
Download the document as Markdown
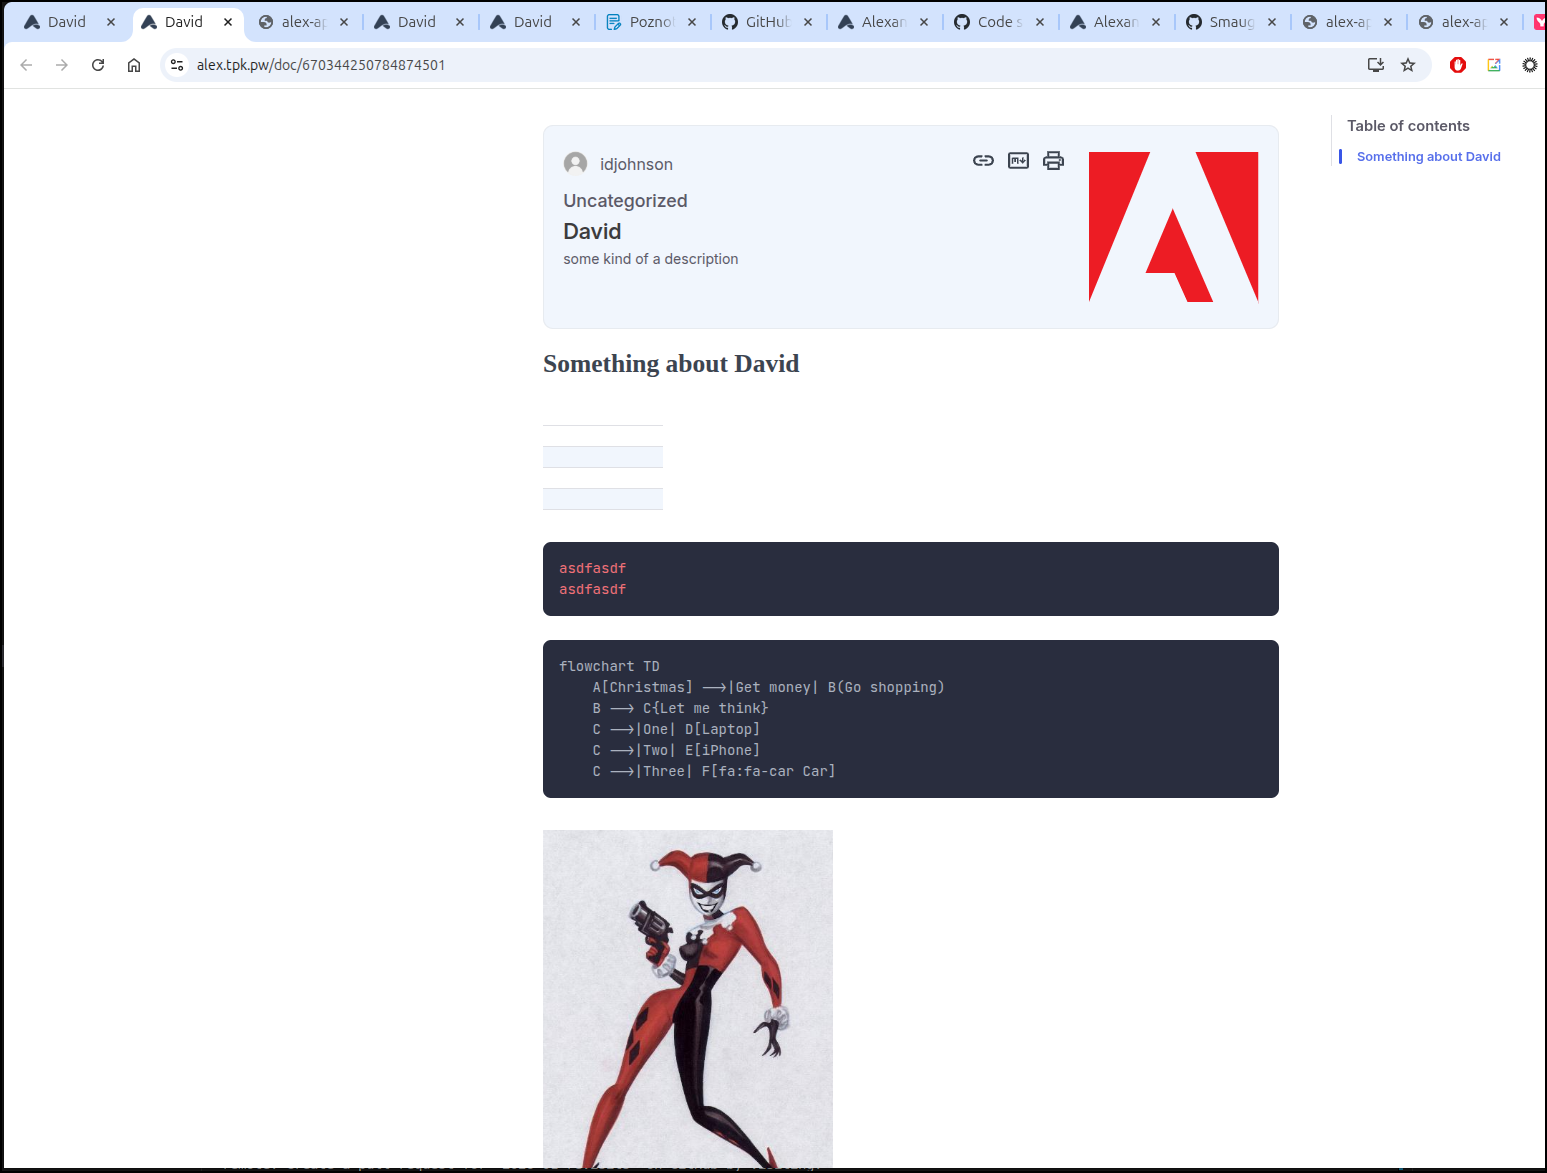(x=1018, y=161)
